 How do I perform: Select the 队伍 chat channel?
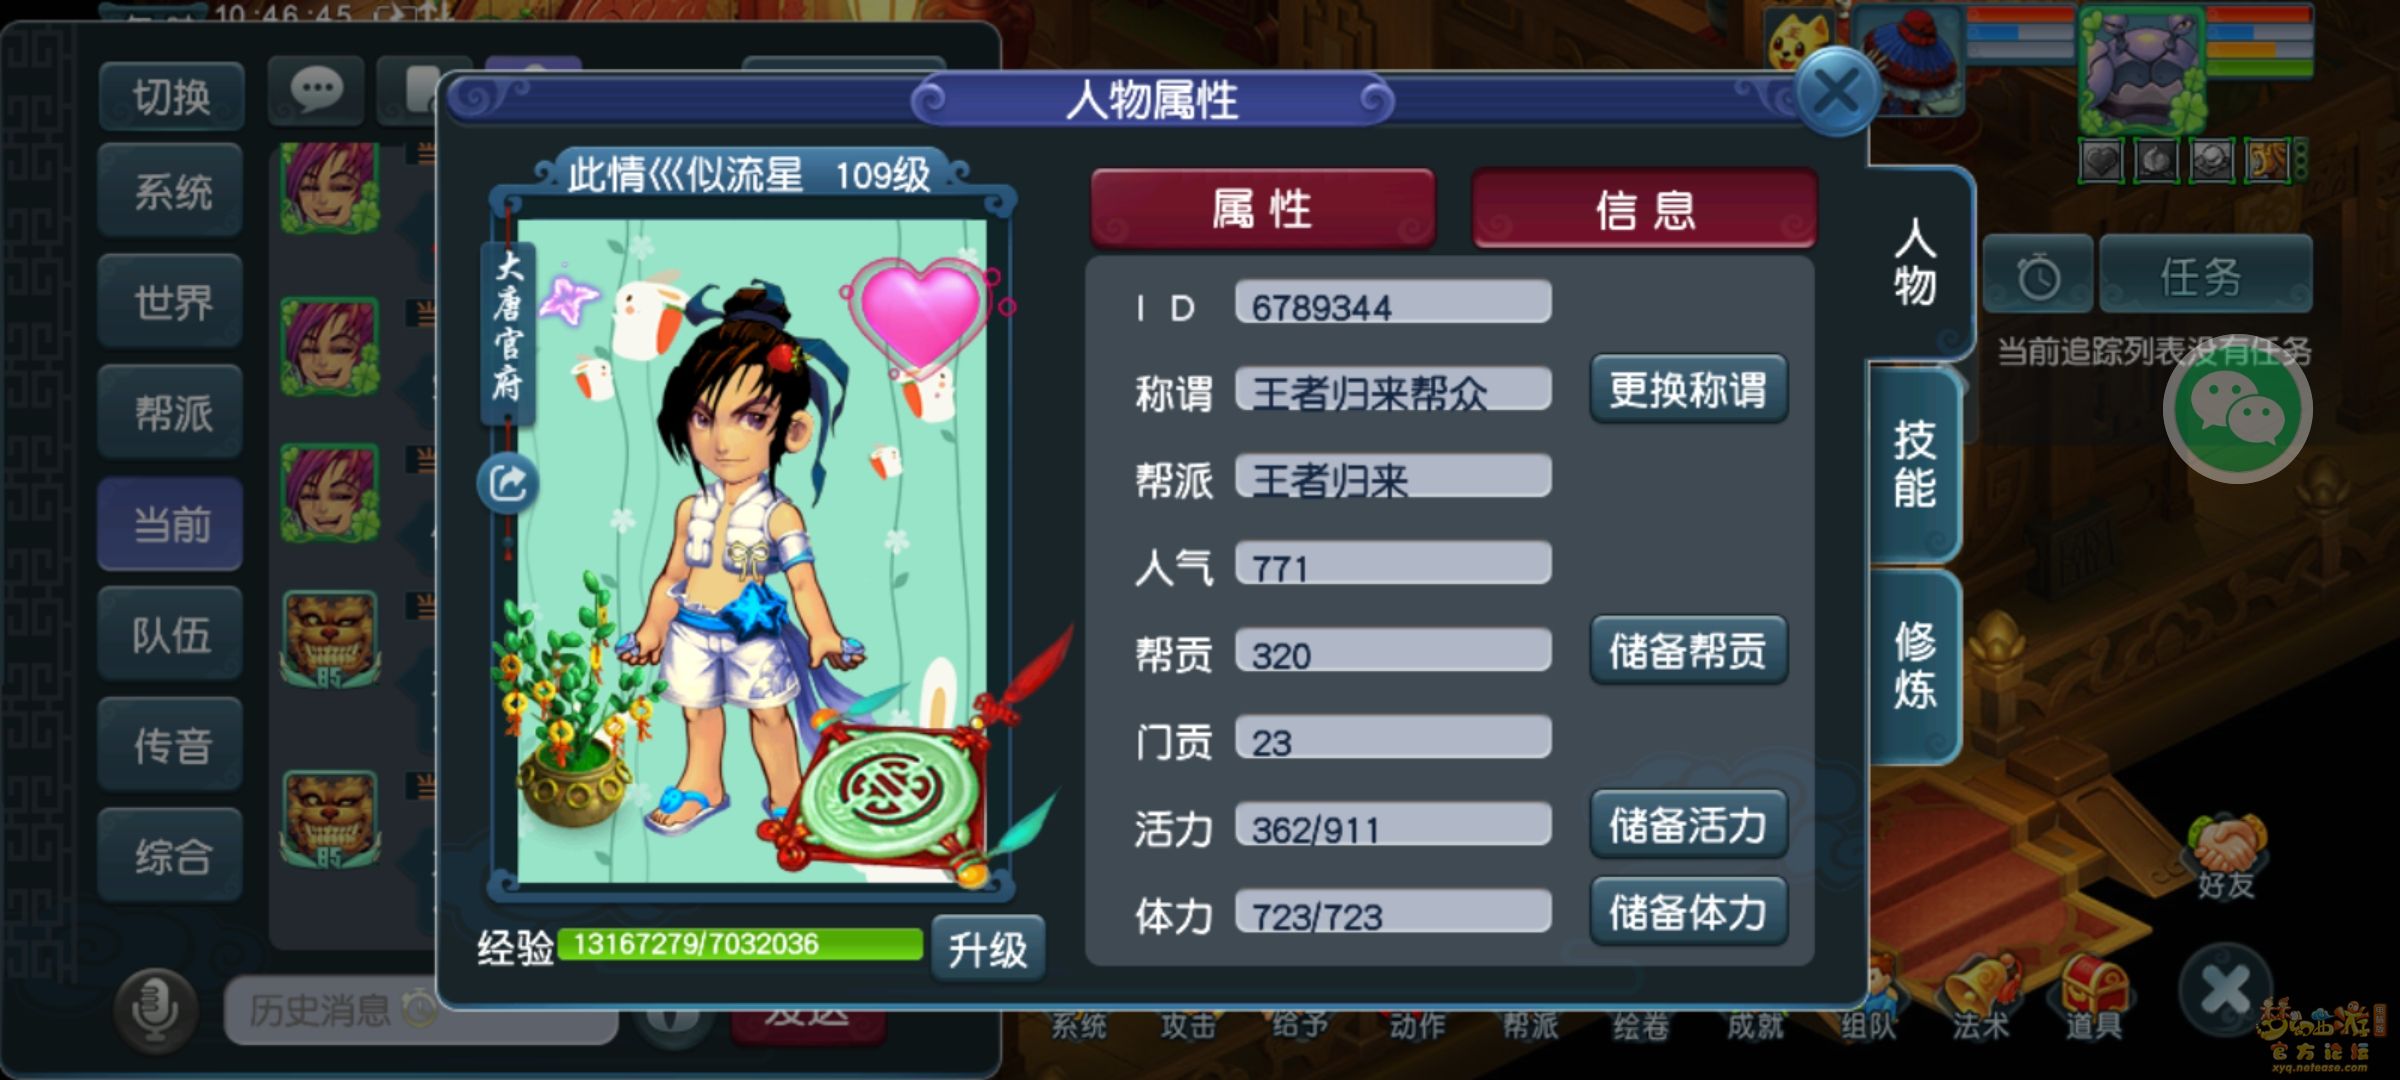171,634
